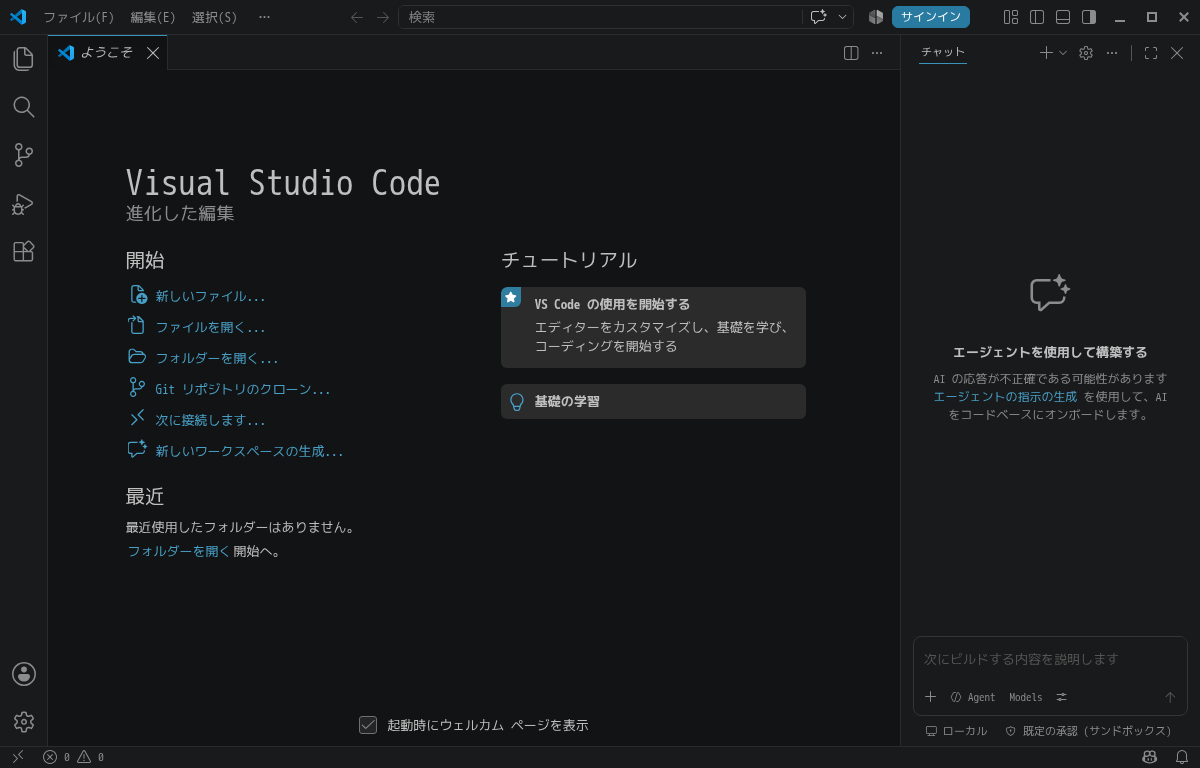1200x768 pixels.
Task: Uncheck 起動時にウェルカム ページを表示 checkbox
Action: (x=368, y=725)
